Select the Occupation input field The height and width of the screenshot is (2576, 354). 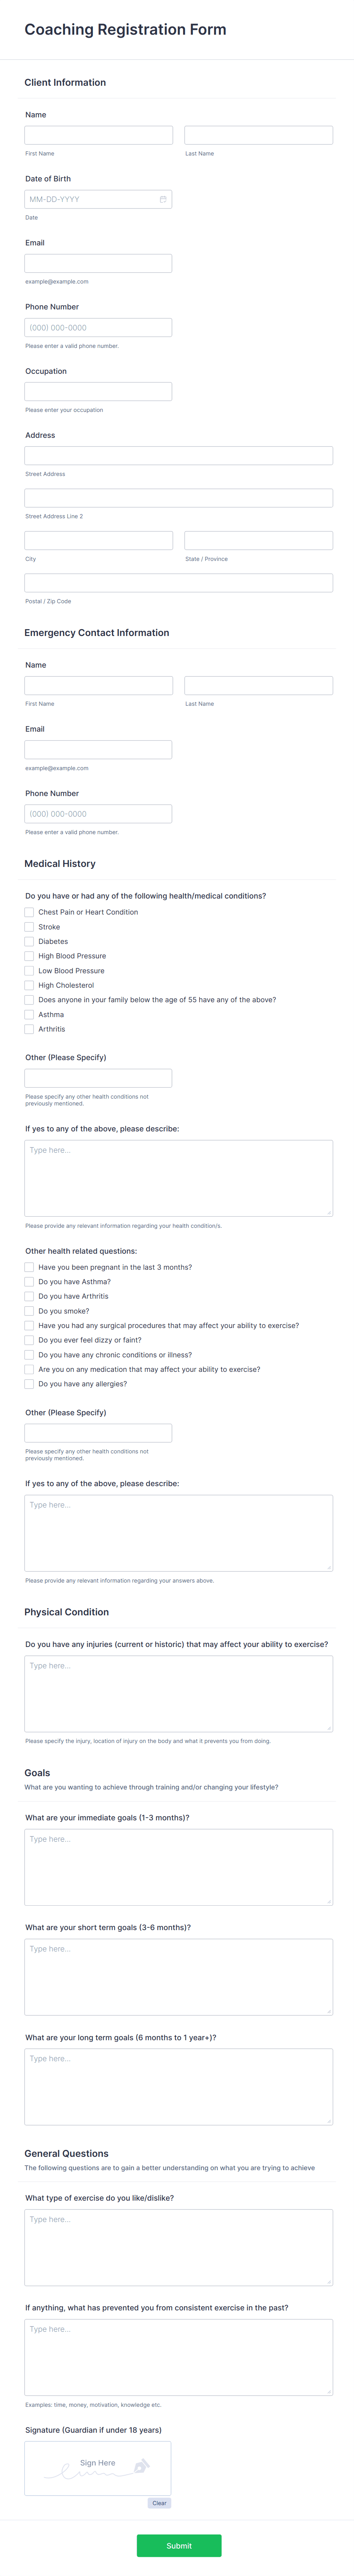coord(97,391)
